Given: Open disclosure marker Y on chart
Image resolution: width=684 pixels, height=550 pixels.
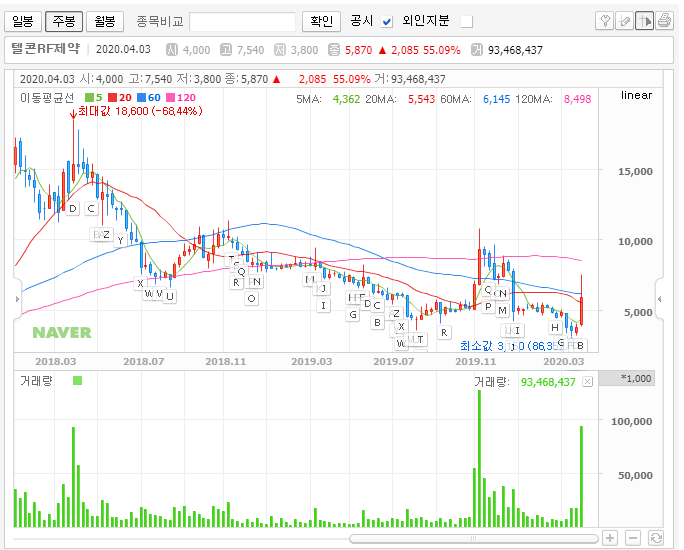Looking at the screenshot, I should coord(120,240).
